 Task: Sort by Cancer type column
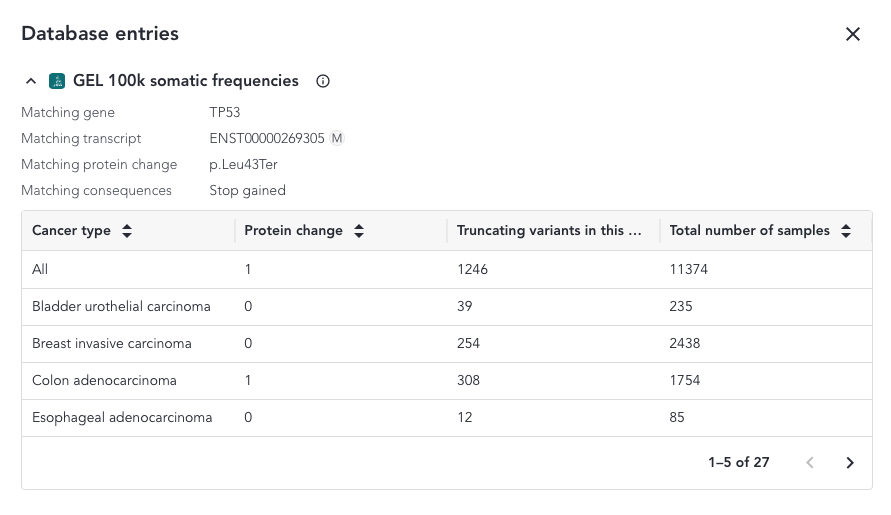[127, 231]
